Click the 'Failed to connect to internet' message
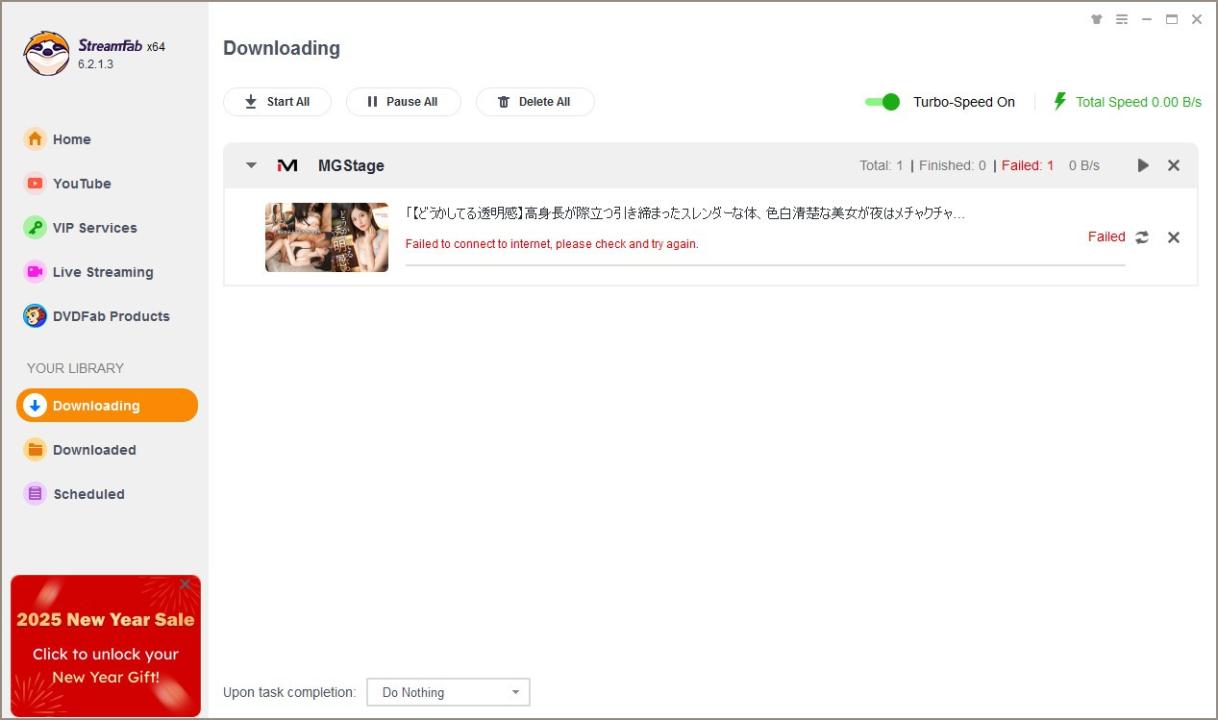 [552, 244]
